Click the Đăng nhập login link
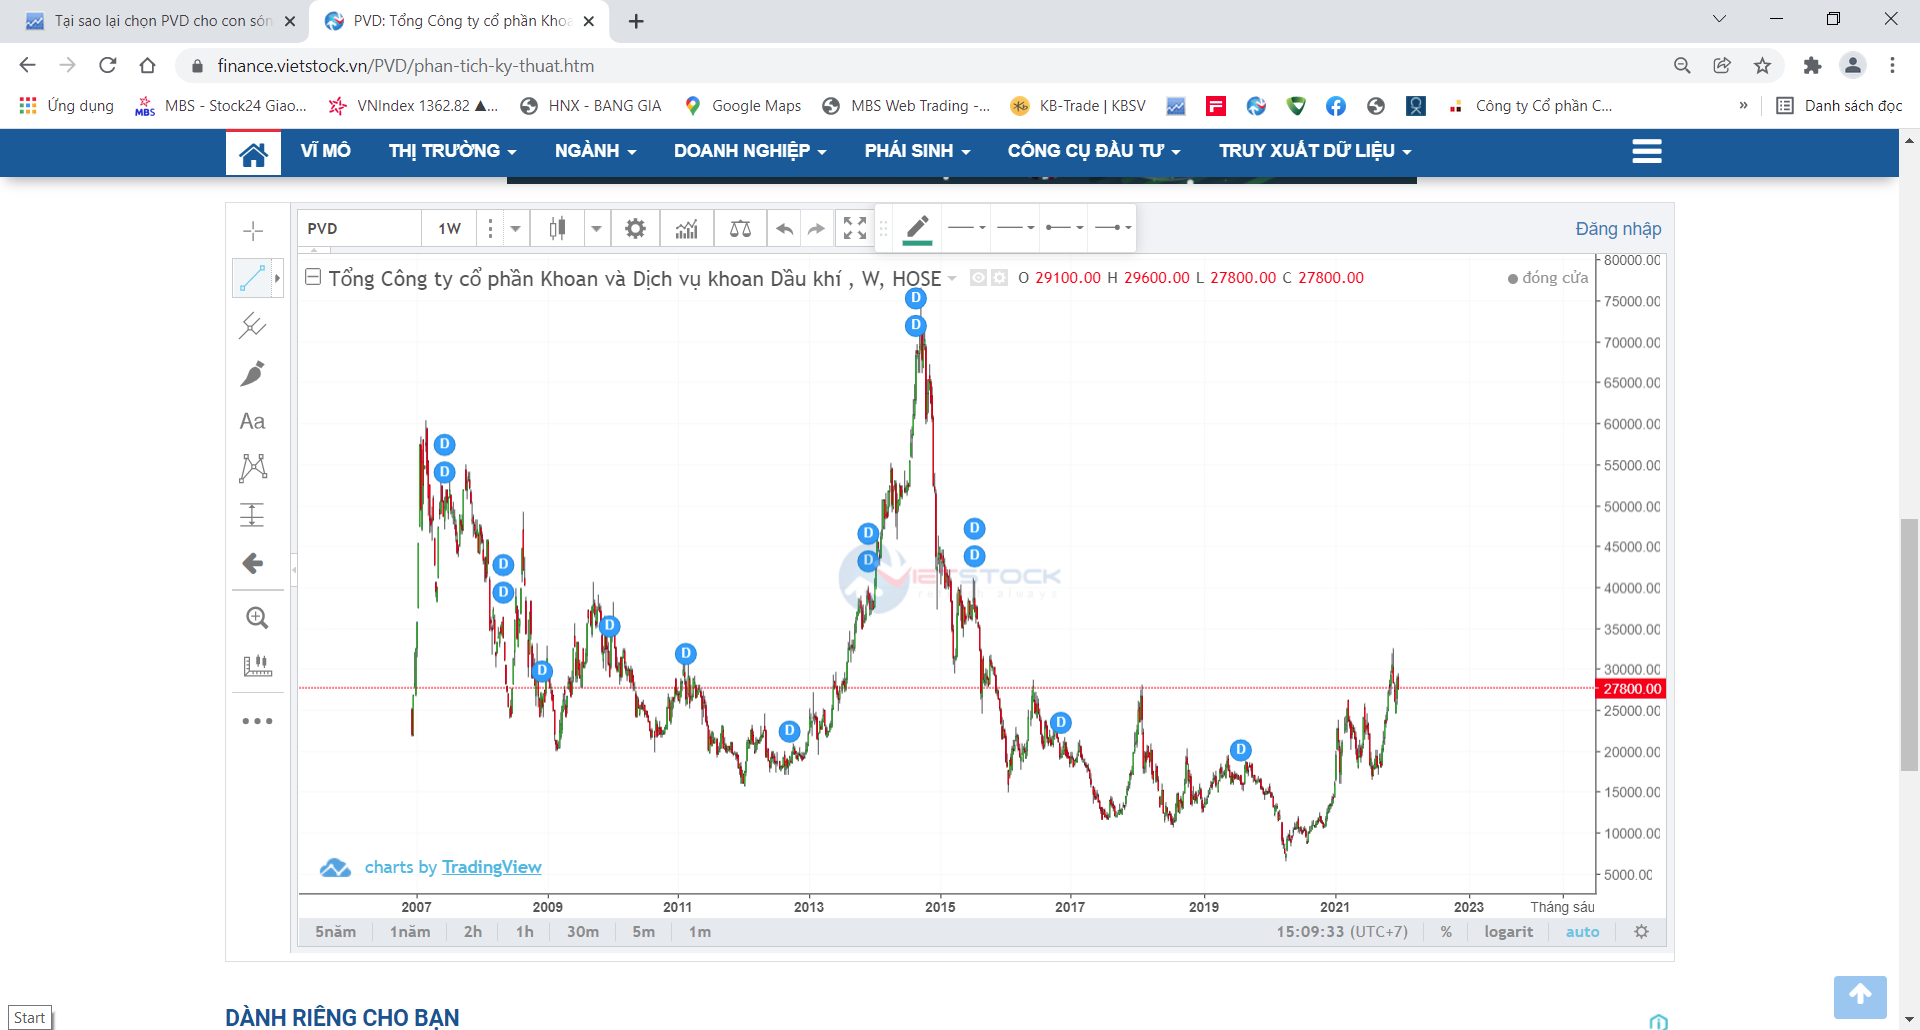Viewport: 1920px width, 1030px height. pos(1618,229)
